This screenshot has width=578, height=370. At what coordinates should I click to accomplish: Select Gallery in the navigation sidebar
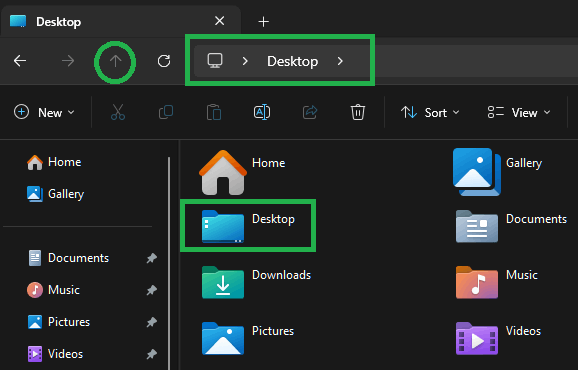click(55, 194)
